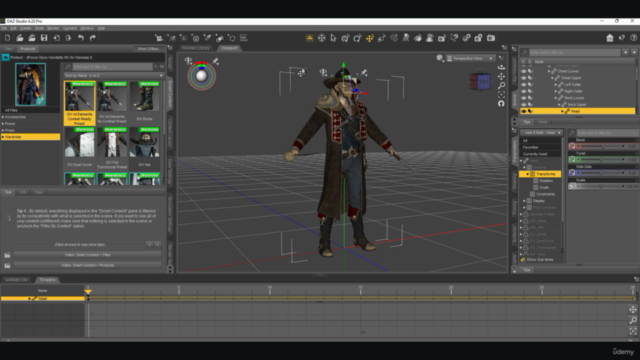Click the product back arrow icon
640x360 pixels.
[5, 58]
